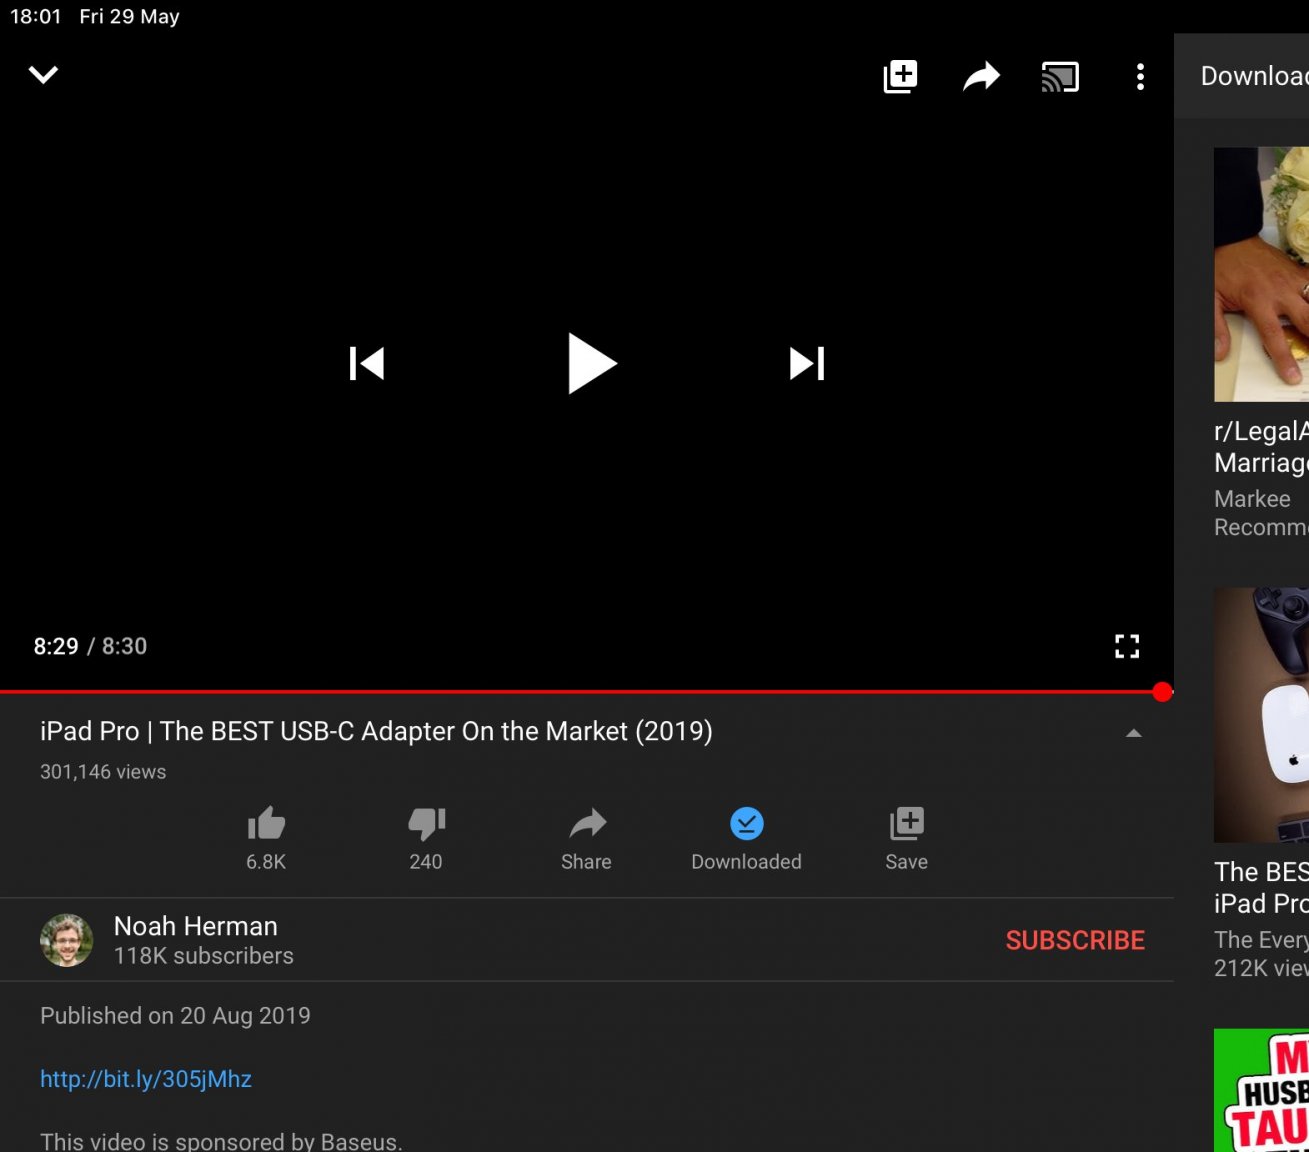The image size is (1309, 1152).
Task: Subscribe to Noah Herman channel
Action: [x=1075, y=940]
